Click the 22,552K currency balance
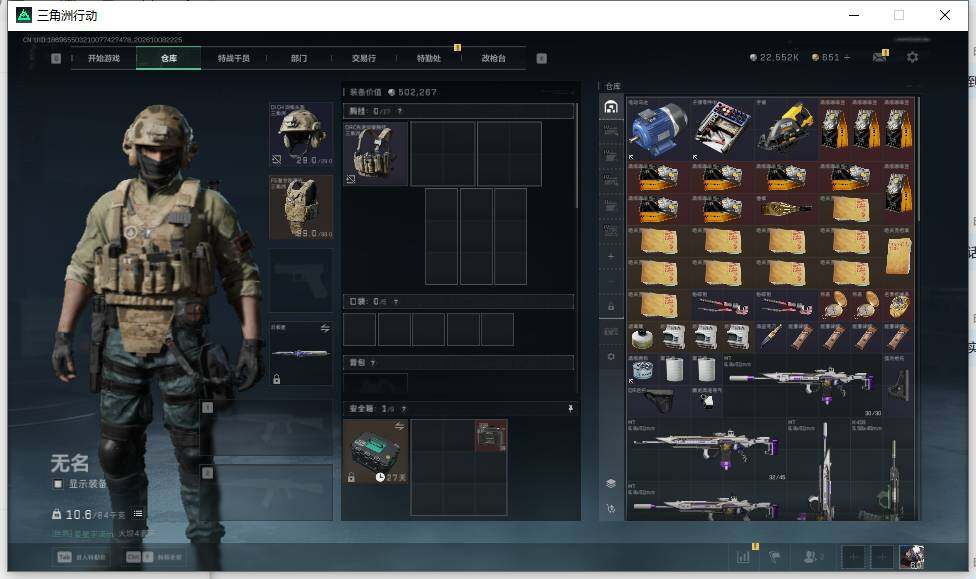This screenshot has width=976, height=579. click(x=774, y=57)
